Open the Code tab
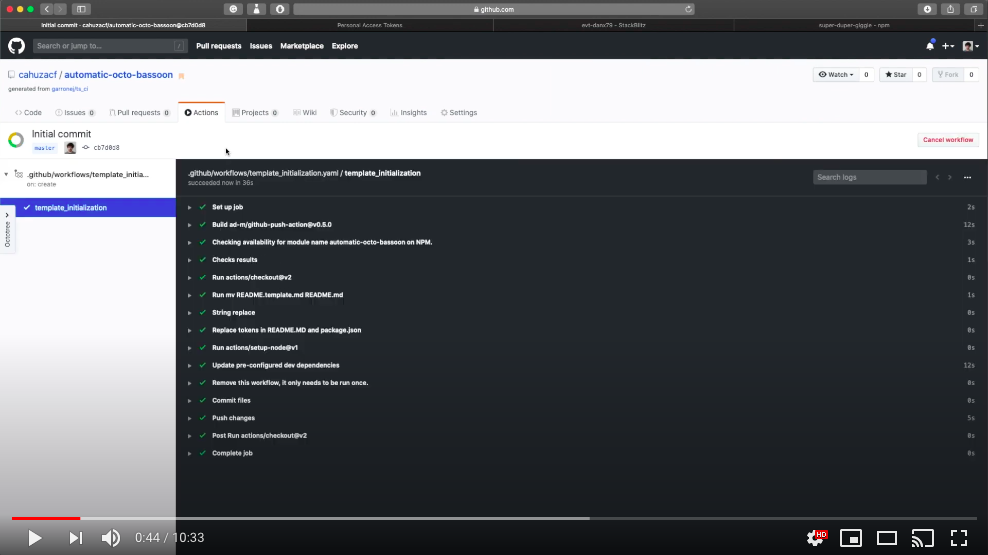The width and height of the screenshot is (988, 555). click(x=28, y=113)
